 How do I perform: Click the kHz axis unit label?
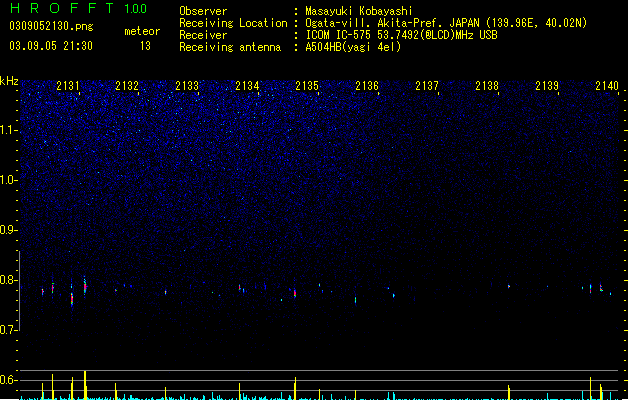tap(9, 81)
